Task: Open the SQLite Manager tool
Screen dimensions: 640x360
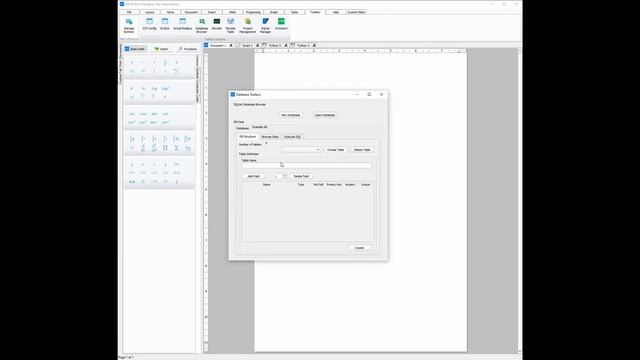Action: coord(265,25)
